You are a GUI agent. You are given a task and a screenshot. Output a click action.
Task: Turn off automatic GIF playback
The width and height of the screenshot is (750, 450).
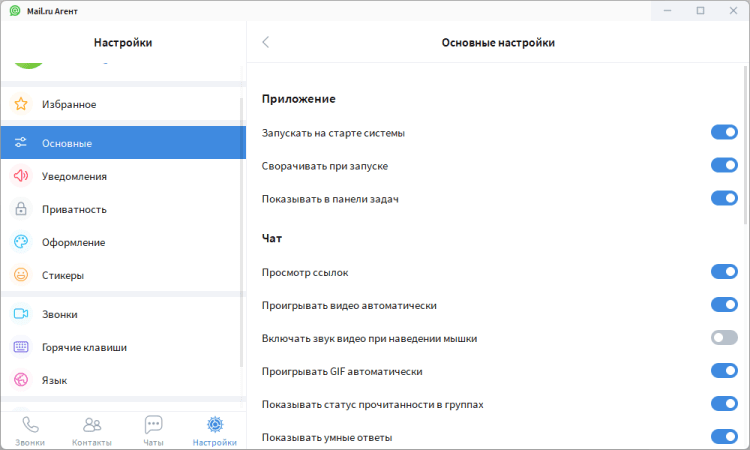point(723,371)
